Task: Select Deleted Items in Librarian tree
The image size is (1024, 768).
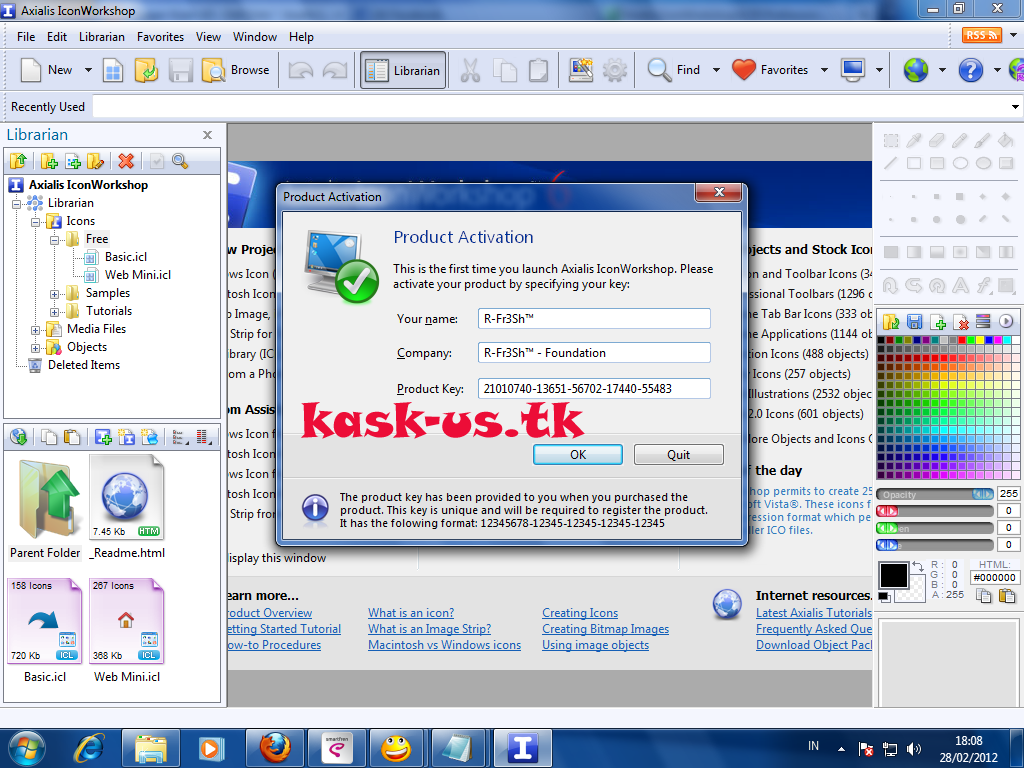Action: [x=84, y=365]
